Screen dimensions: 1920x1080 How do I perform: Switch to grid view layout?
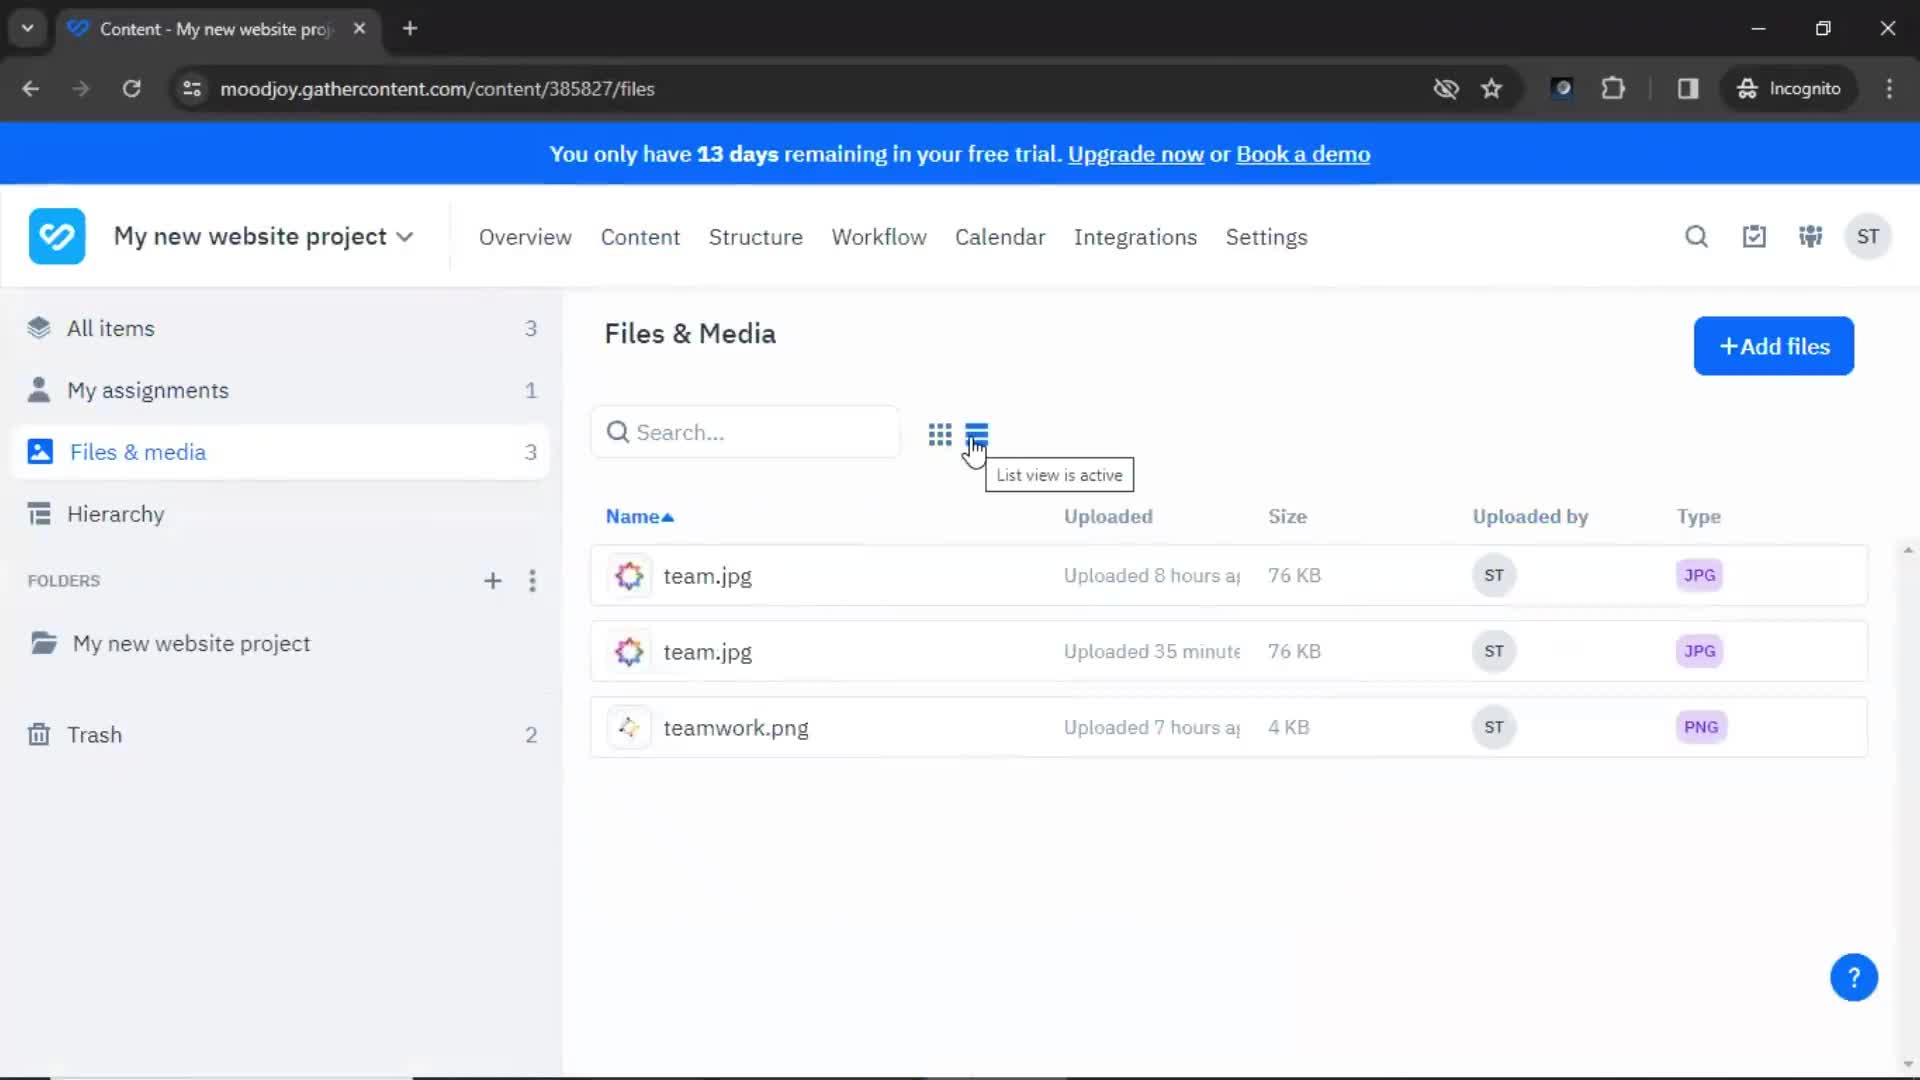[940, 434]
